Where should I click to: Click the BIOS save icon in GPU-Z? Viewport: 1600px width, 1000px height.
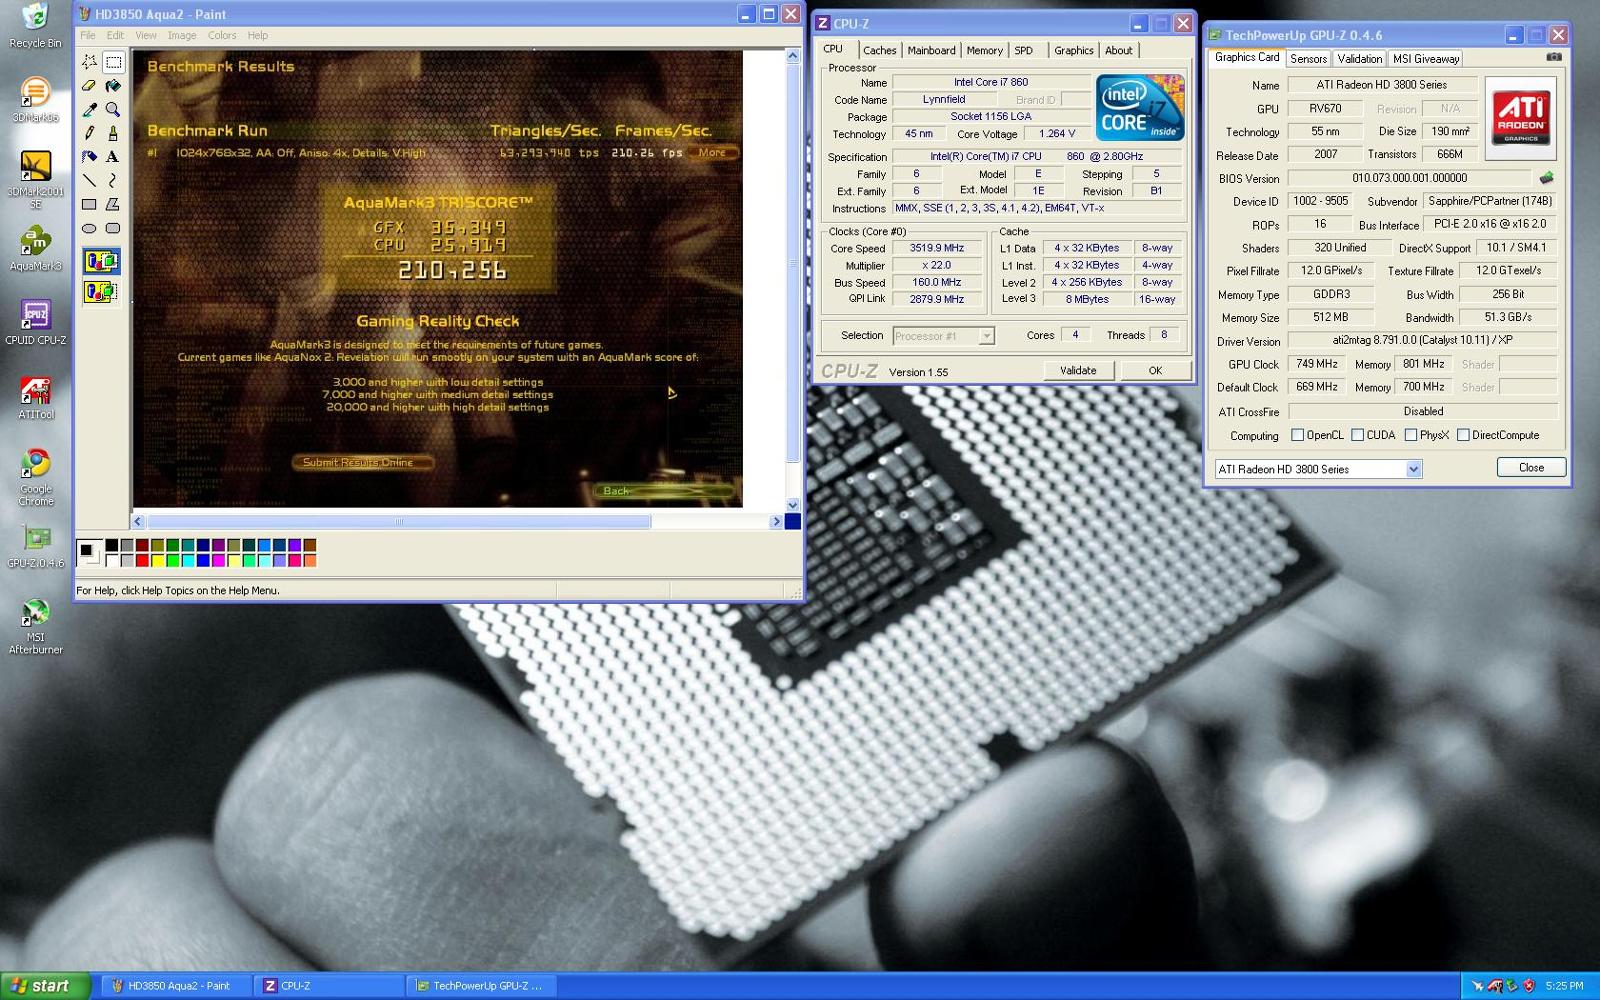(x=1546, y=178)
